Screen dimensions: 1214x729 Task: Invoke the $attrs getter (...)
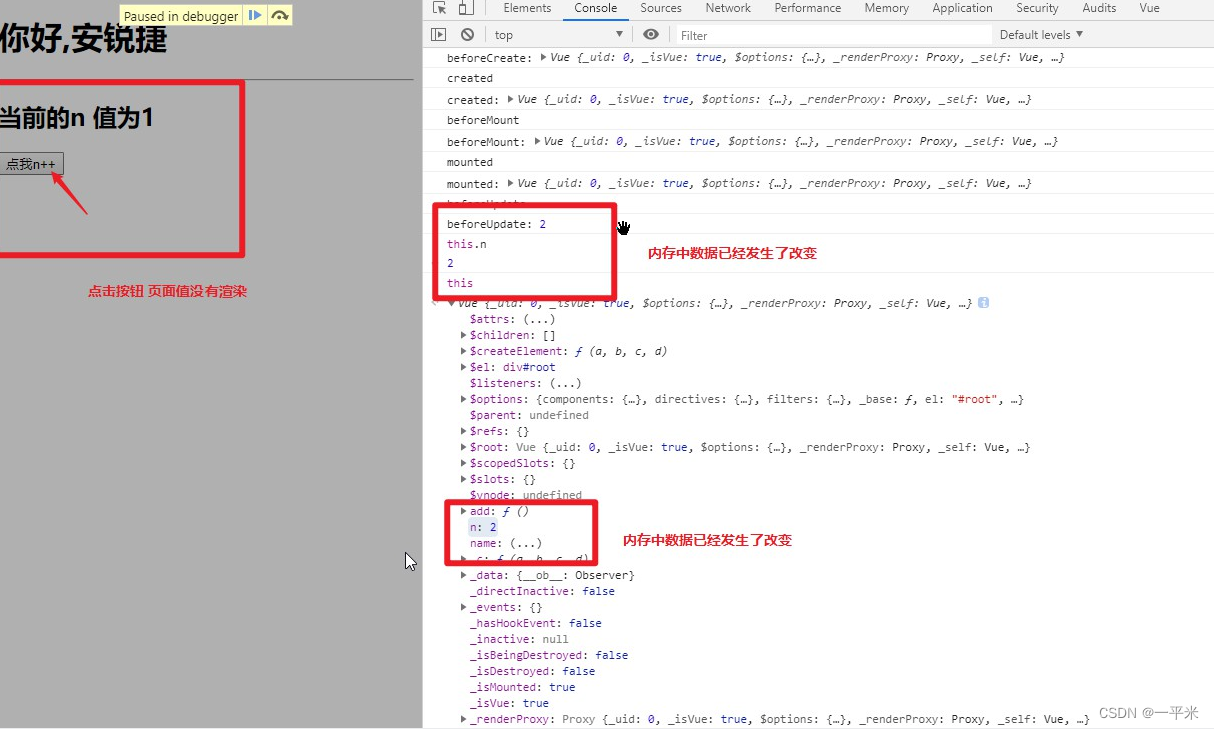tap(538, 319)
